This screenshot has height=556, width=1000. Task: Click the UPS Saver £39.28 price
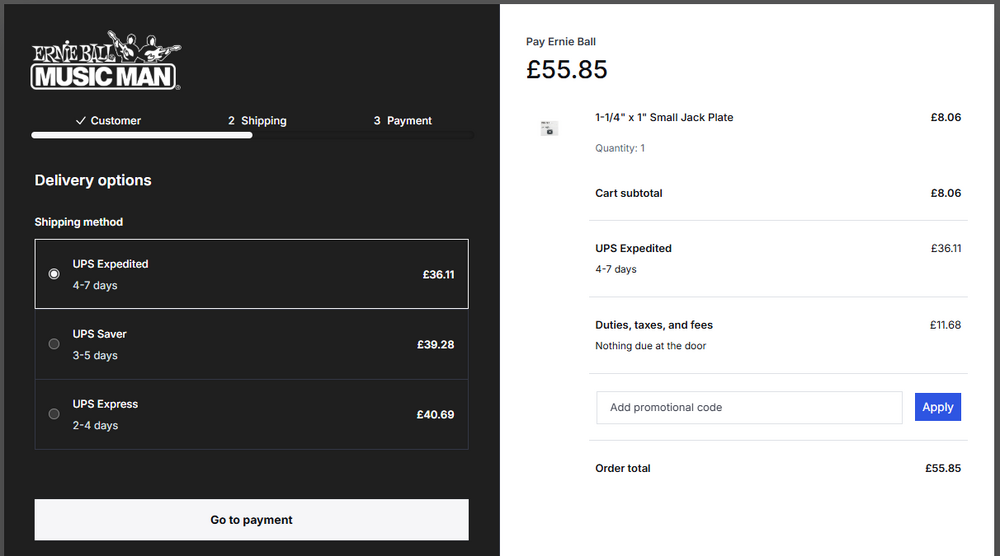coord(435,344)
